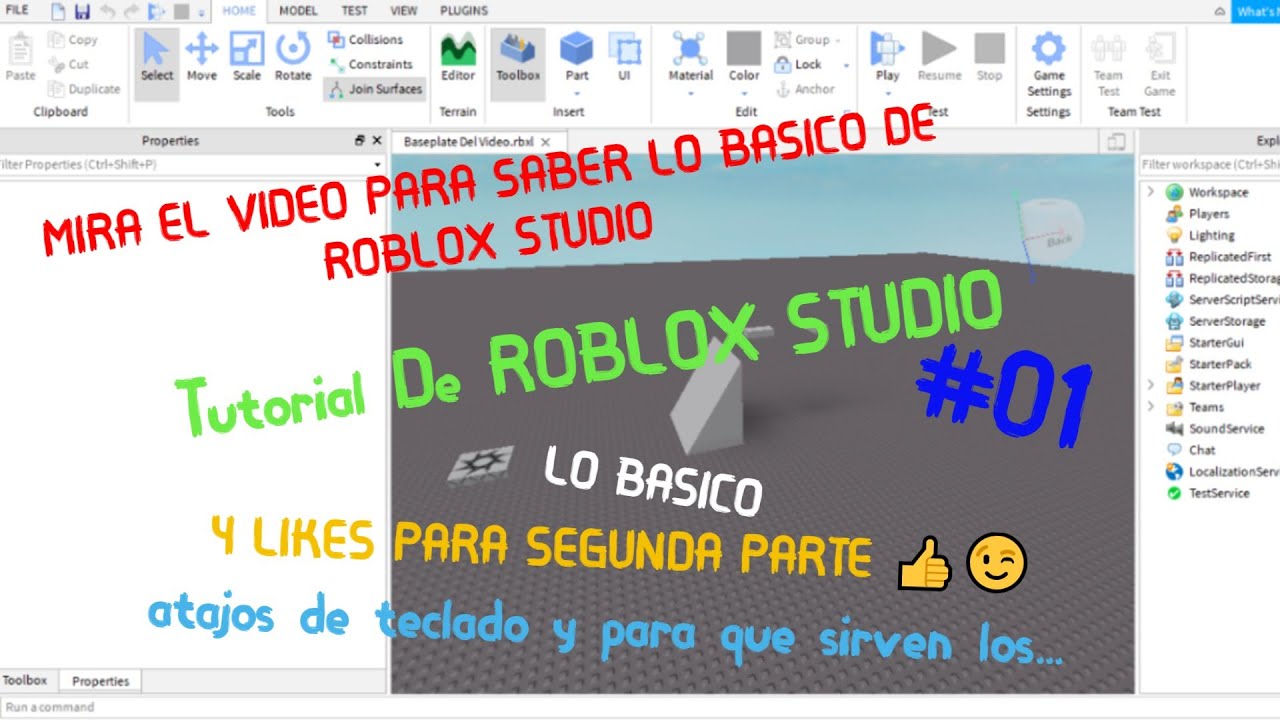Click the Redo arrow in quick access bar
The width and height of the screenshot is (1280, 720).
131,12
